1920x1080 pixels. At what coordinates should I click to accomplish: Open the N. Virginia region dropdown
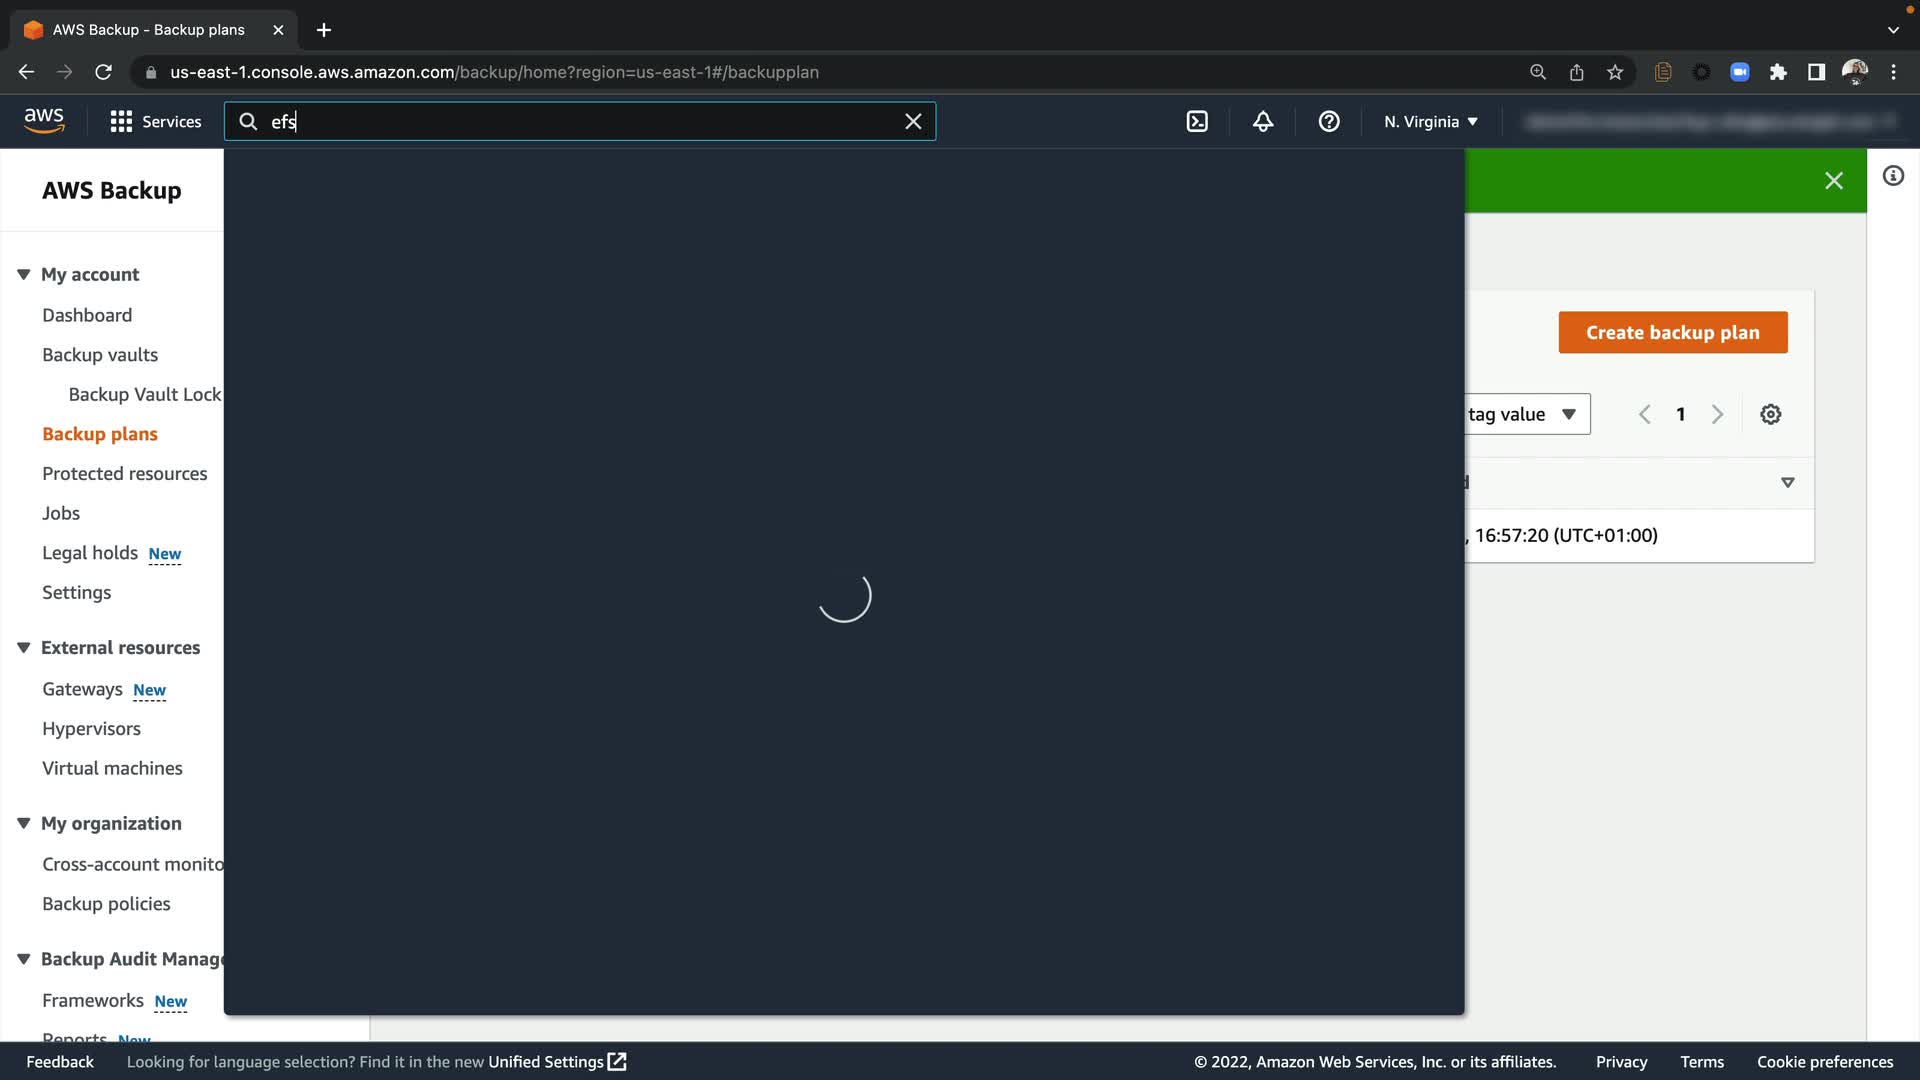pos(1431,121)
